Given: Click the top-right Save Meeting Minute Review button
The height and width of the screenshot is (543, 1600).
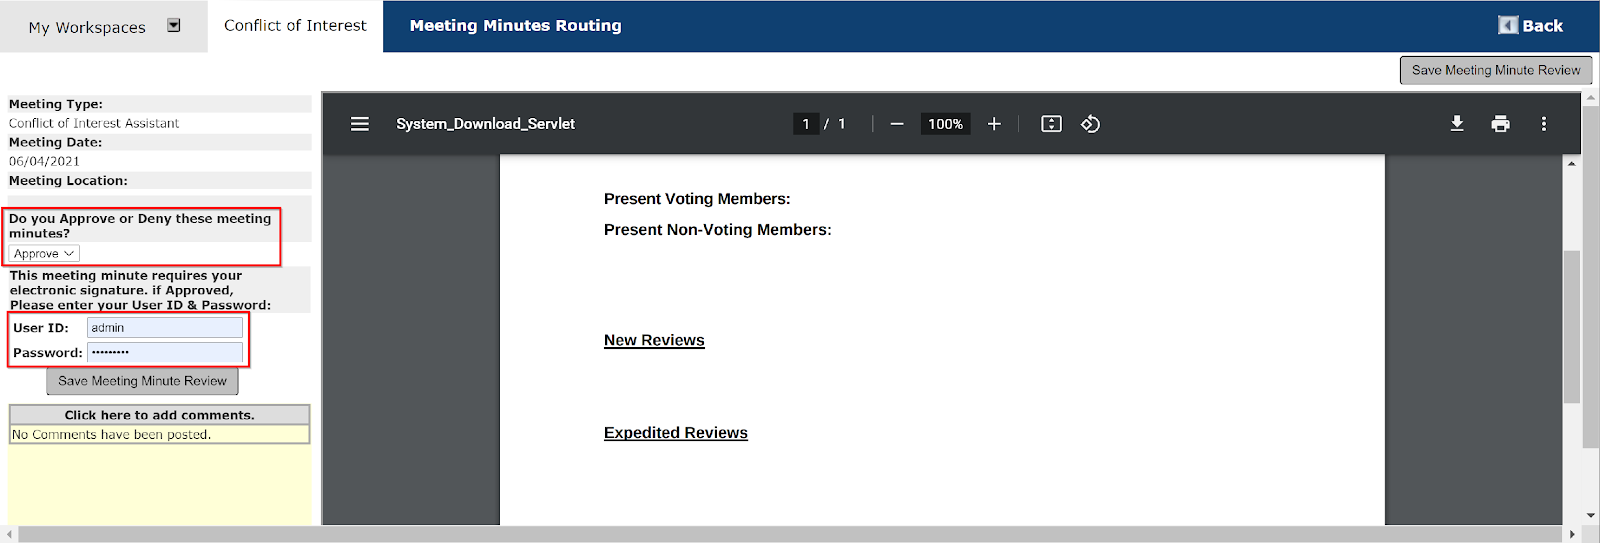Looking at the screenshot, I should tap(1496, 70).
